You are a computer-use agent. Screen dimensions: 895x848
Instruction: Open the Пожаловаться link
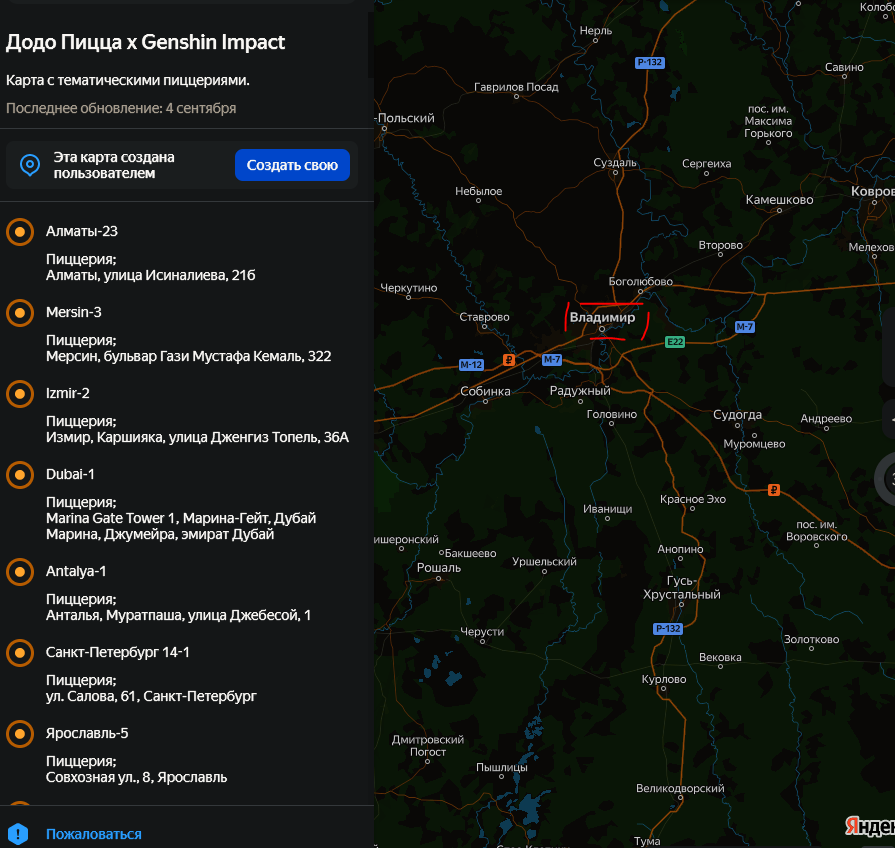94,834
